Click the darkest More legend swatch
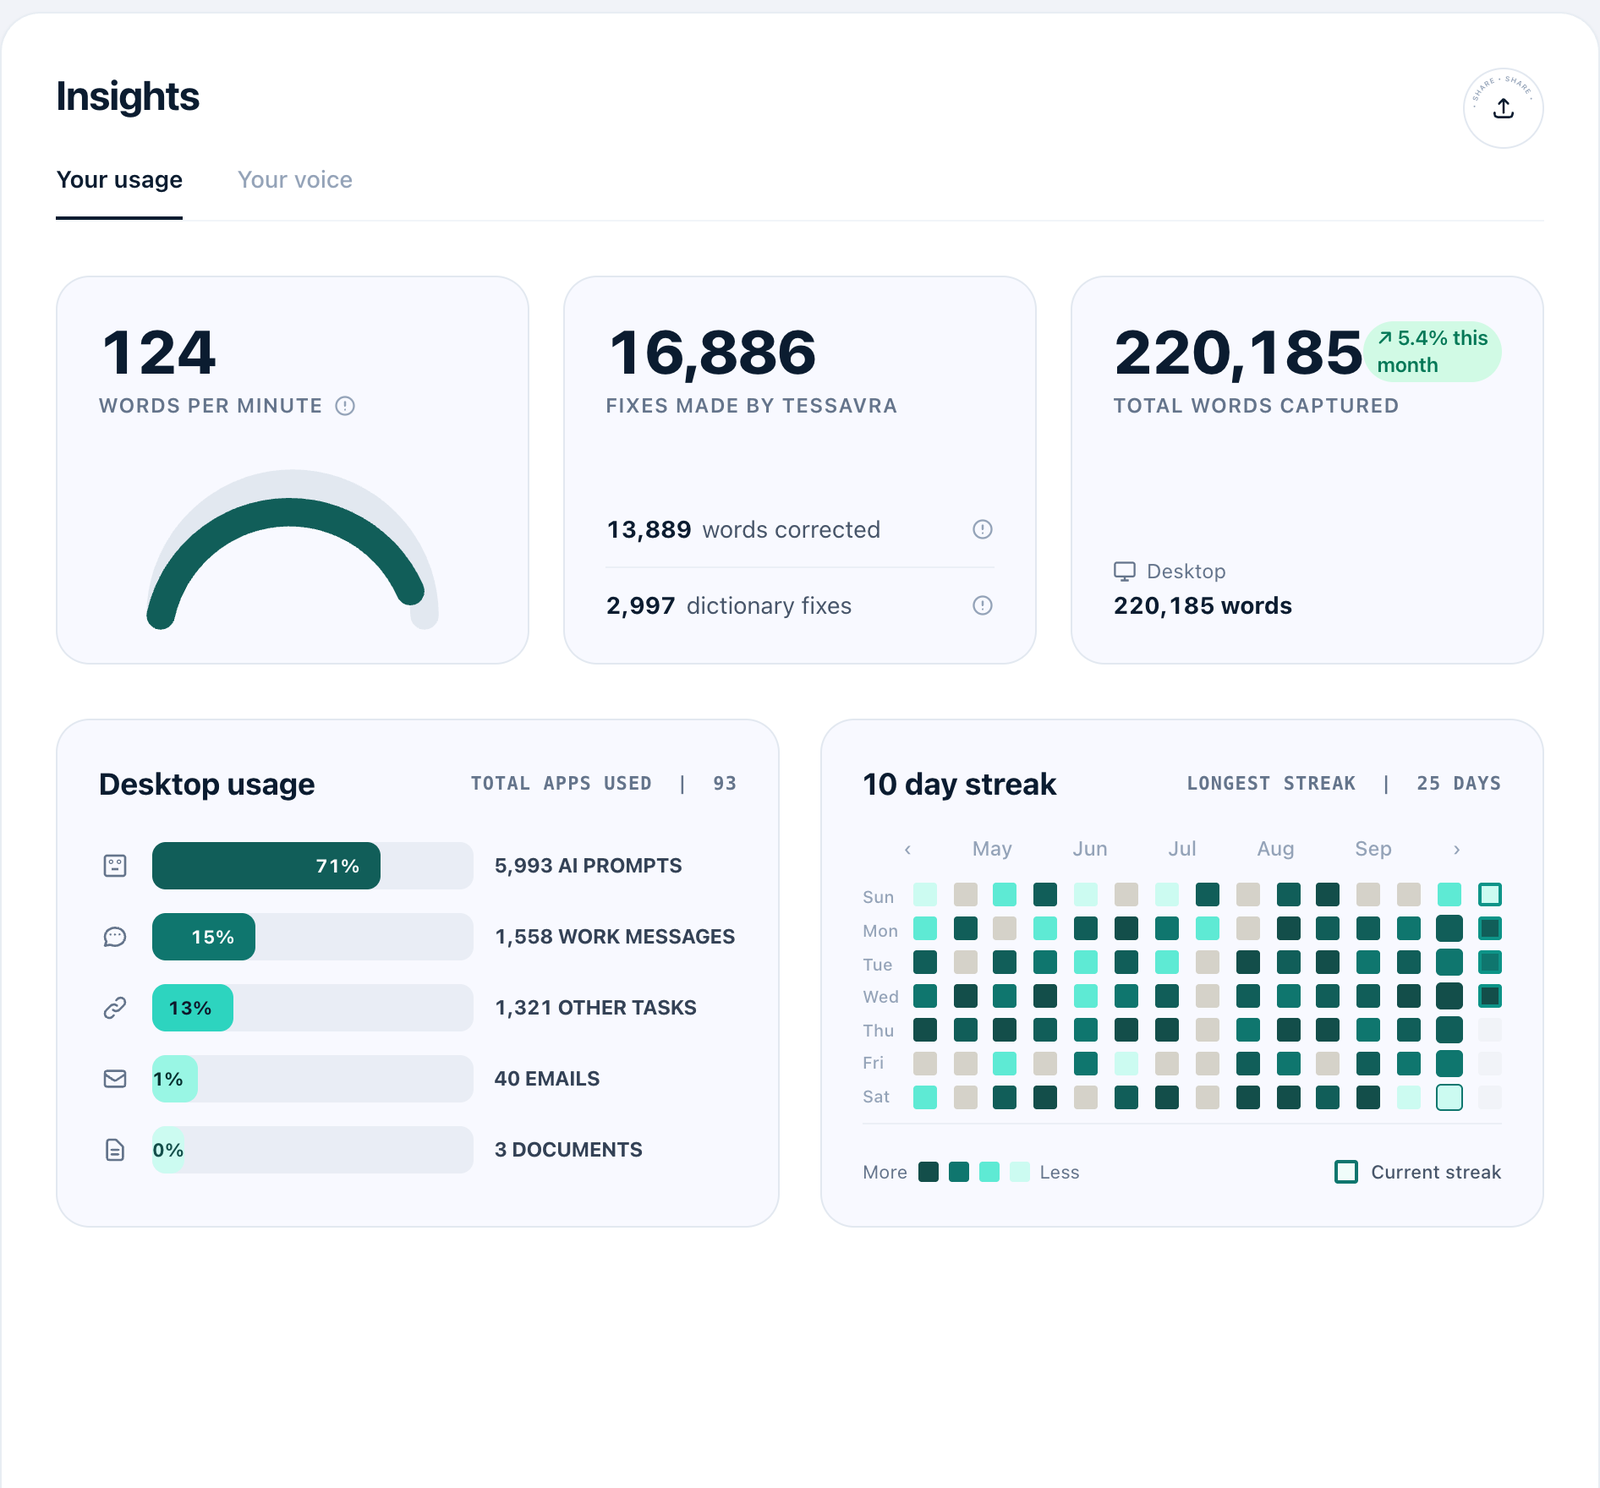 (x=929, y=1172)
